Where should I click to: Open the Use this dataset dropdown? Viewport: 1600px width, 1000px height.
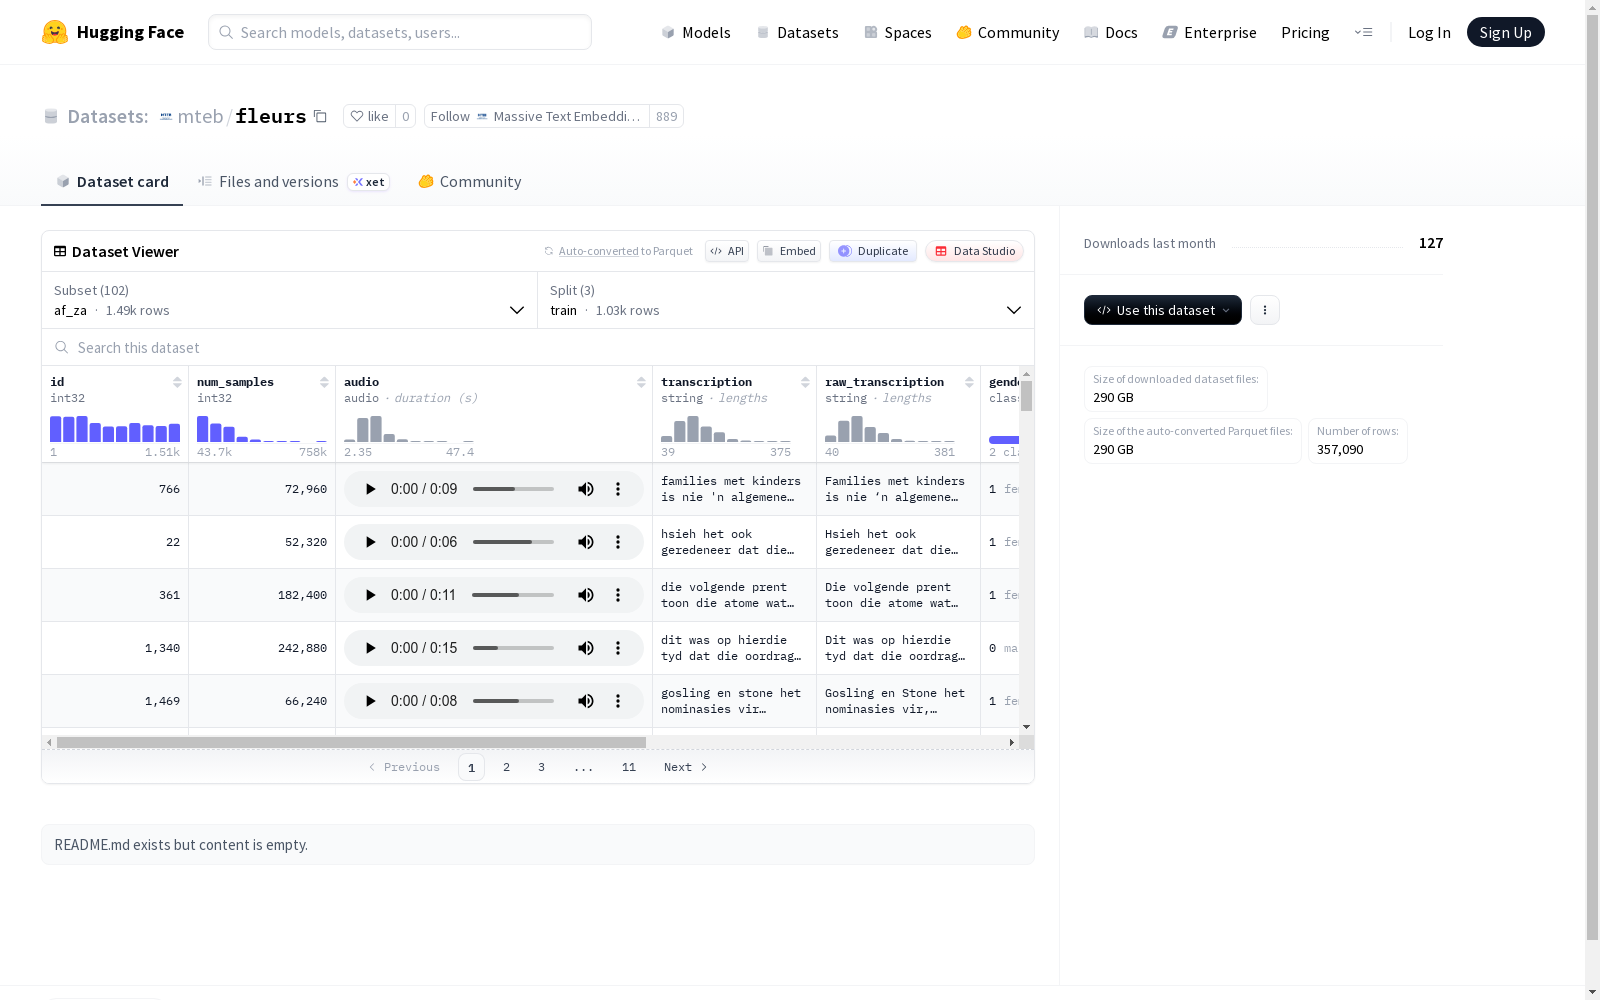tap(1163, 310)
